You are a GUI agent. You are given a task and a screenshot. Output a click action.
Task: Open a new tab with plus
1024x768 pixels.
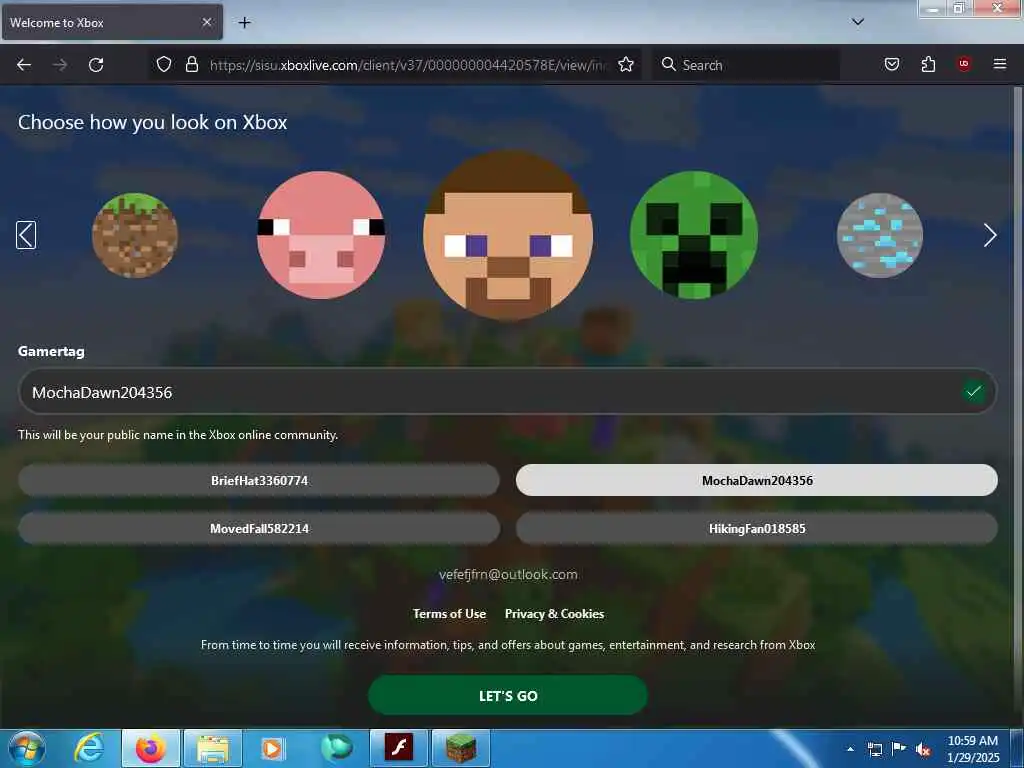click(x=244, y=23)
